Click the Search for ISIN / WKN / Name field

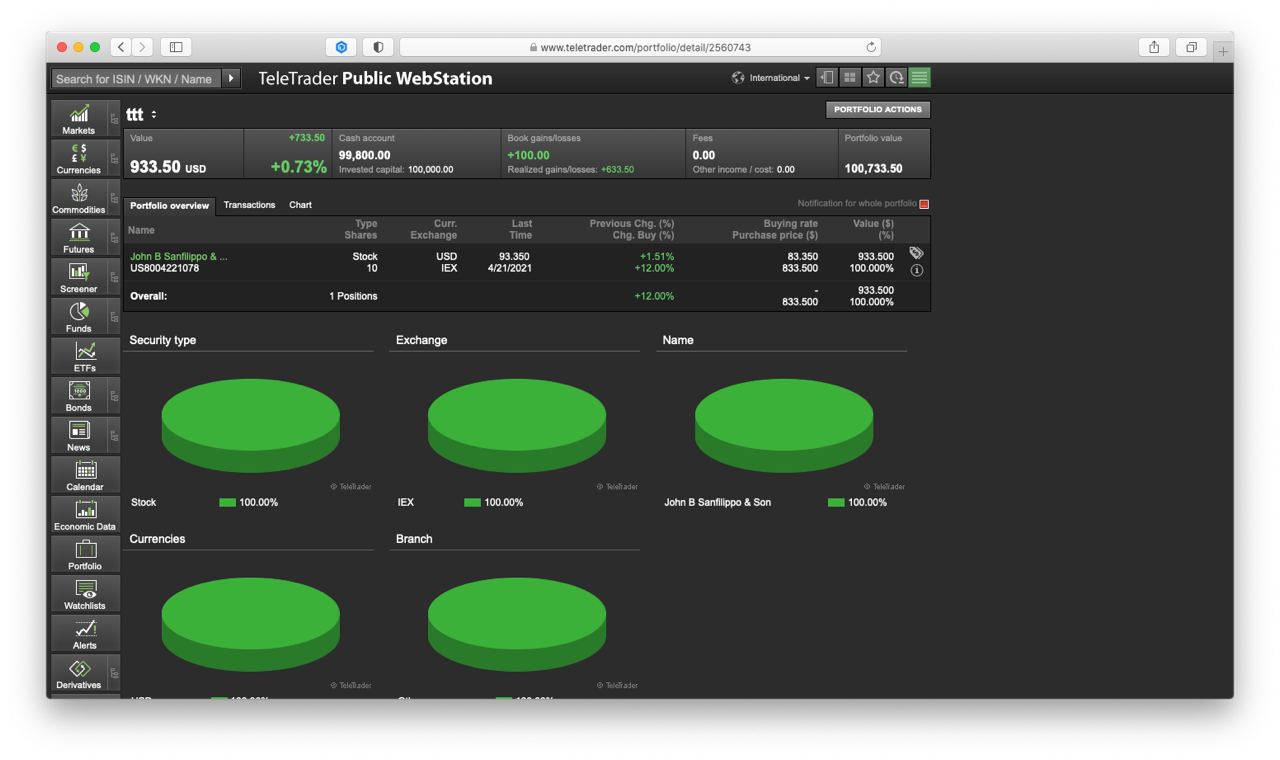(x=134, y=78)
